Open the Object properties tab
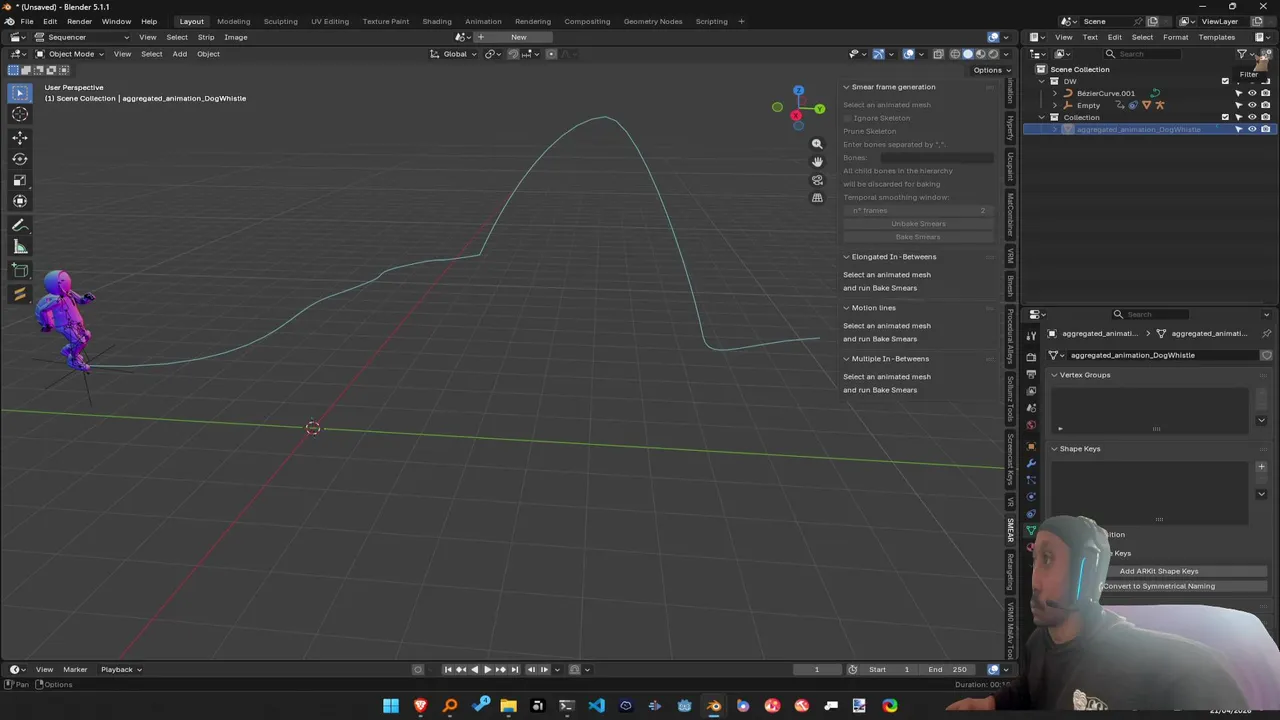Viewport: 1280px width, 720px height. (x=1031, y=446)
